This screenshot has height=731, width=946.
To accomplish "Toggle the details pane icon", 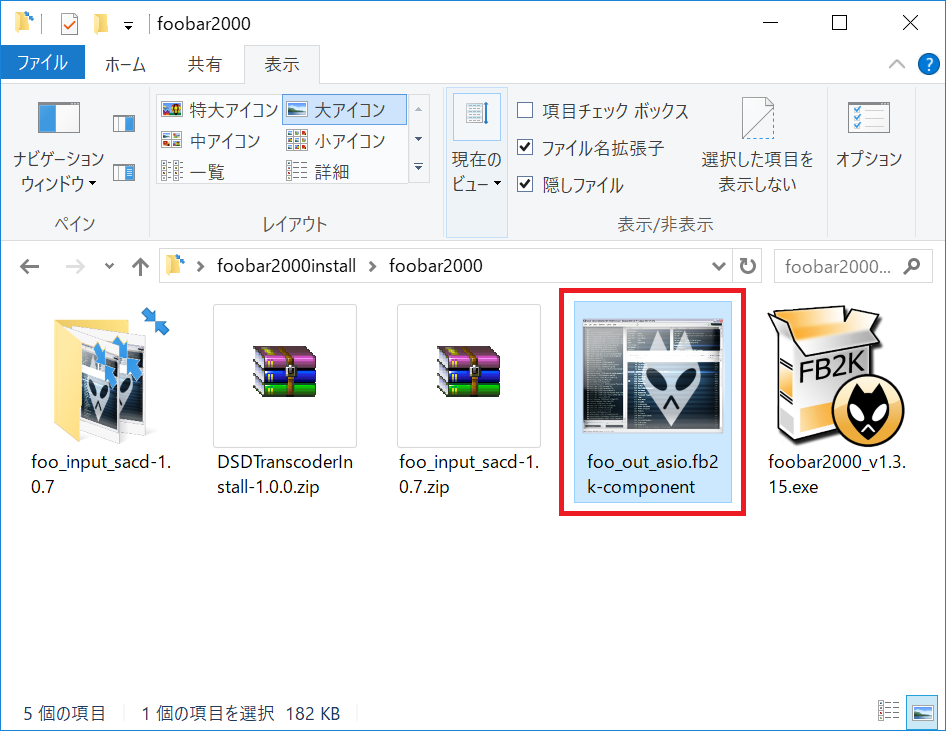I will (x=124, y=172).
